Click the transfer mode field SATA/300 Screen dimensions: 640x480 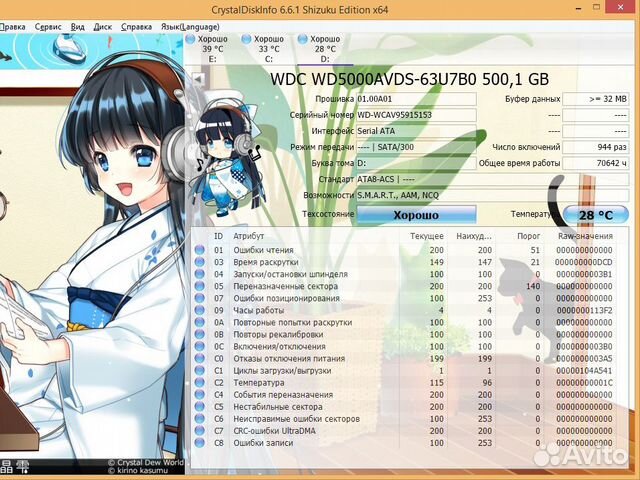pyautogui.click(x=416, y=147)
